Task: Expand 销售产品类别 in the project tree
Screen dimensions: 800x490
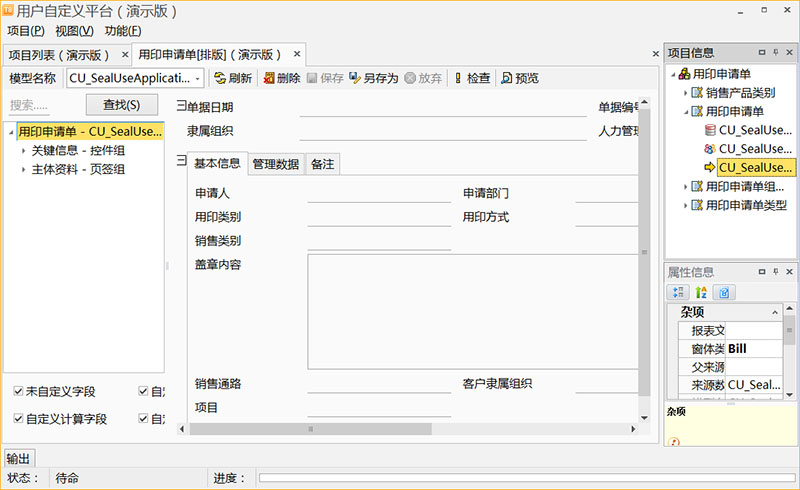Action: pos(686,93)
